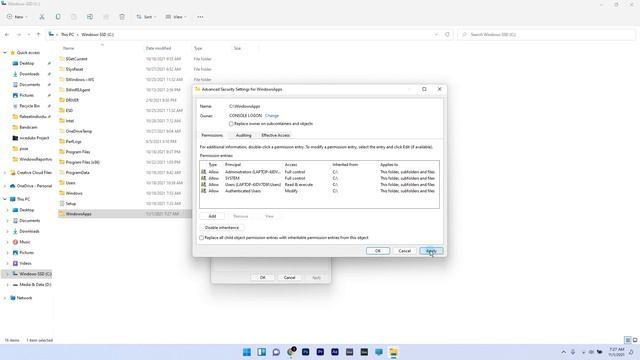Open Premiere Pro from the taskbar
The image size is (640, 360).
[x=320, y=352]
